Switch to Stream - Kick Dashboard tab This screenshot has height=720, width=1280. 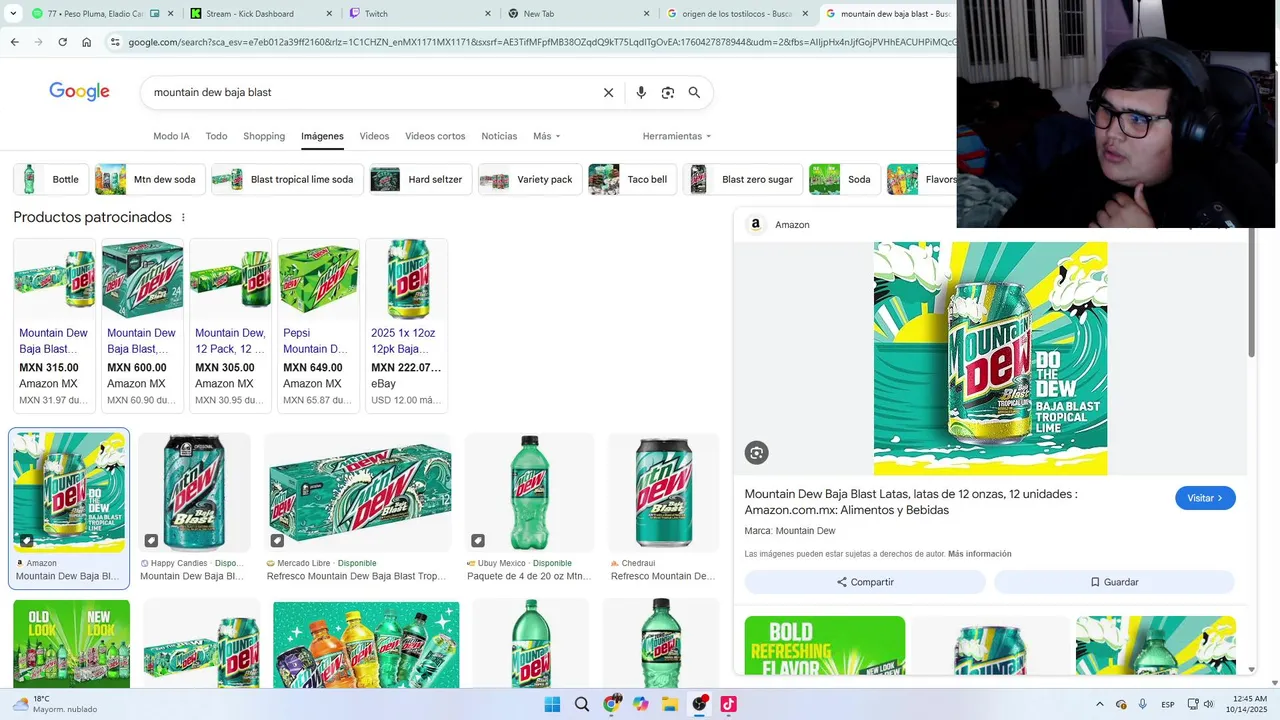point(262,14)
